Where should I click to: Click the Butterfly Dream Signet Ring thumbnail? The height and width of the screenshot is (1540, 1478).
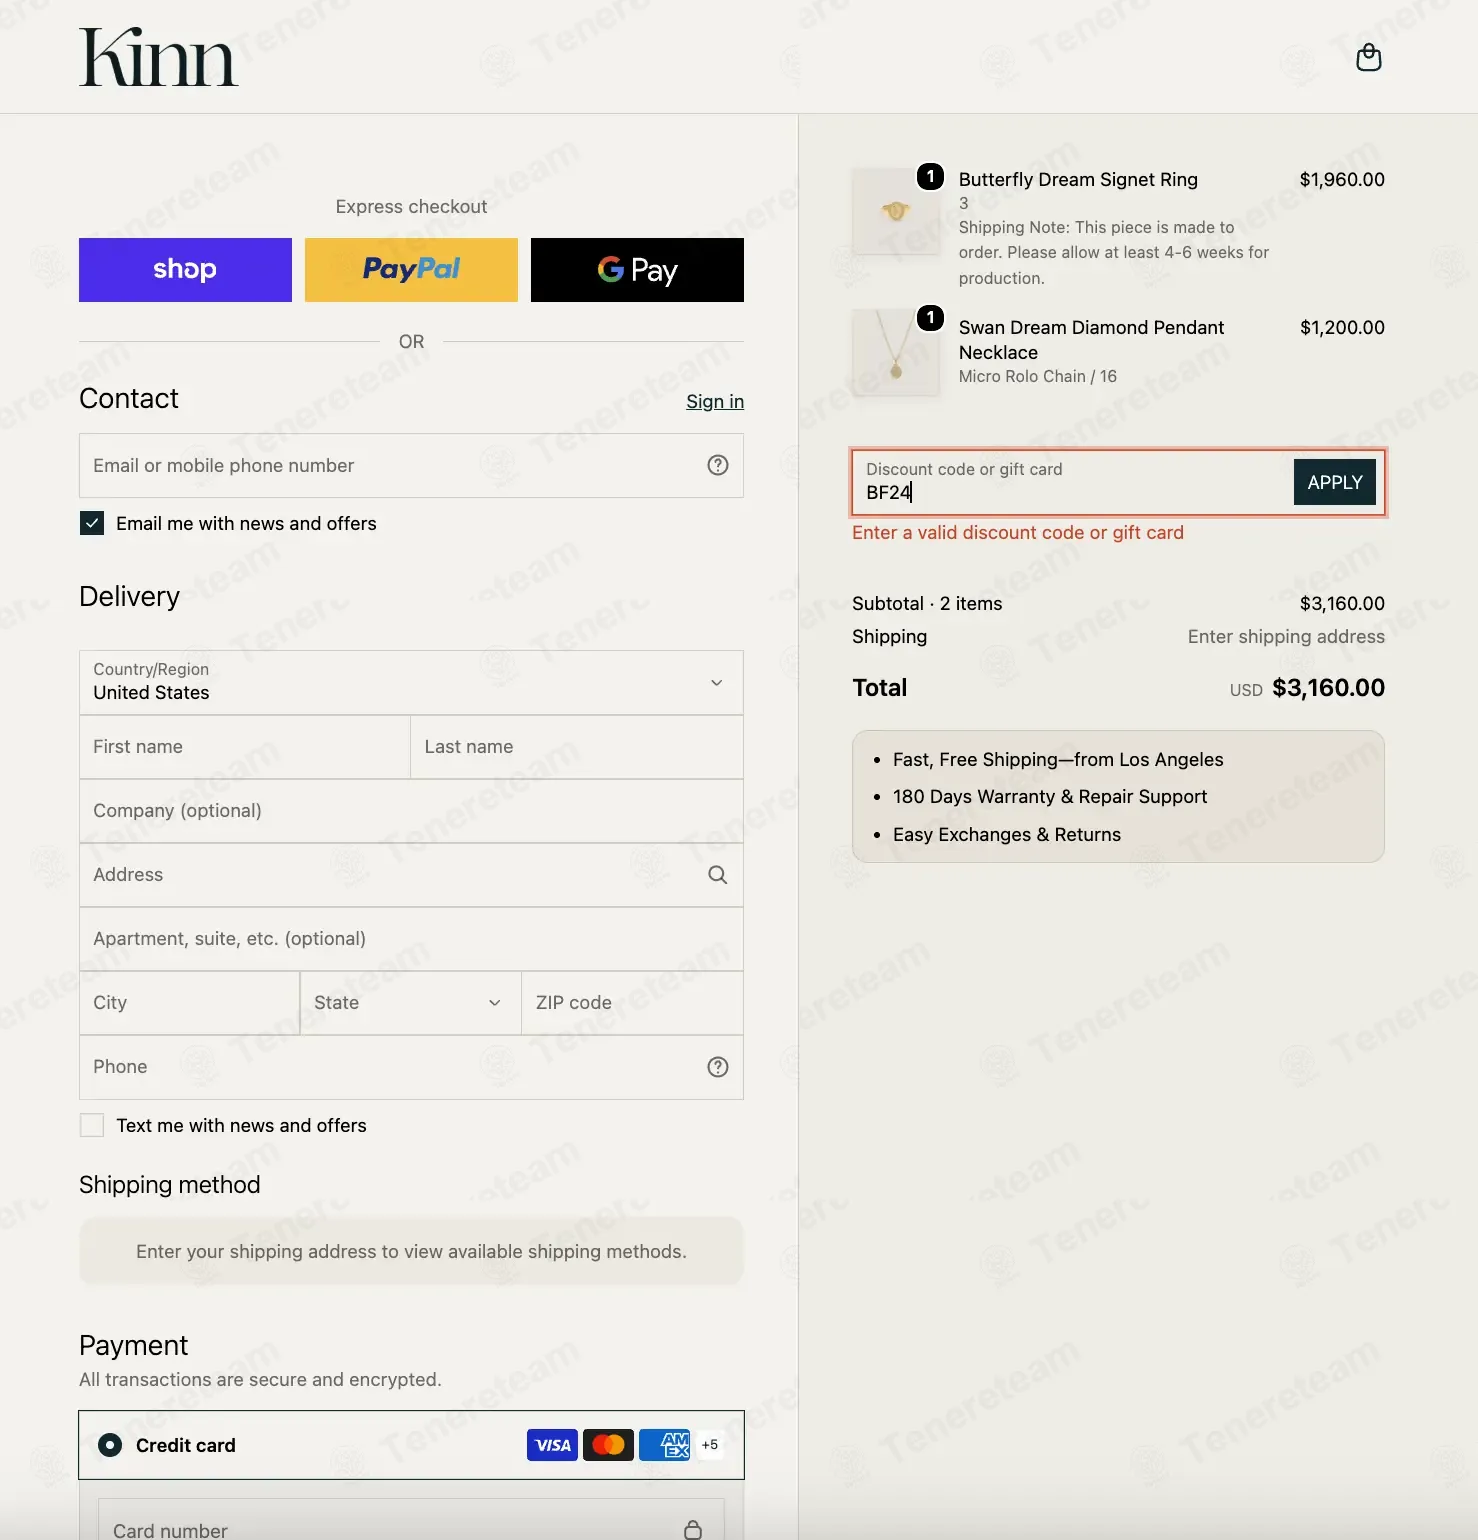[x=895, y=211]
